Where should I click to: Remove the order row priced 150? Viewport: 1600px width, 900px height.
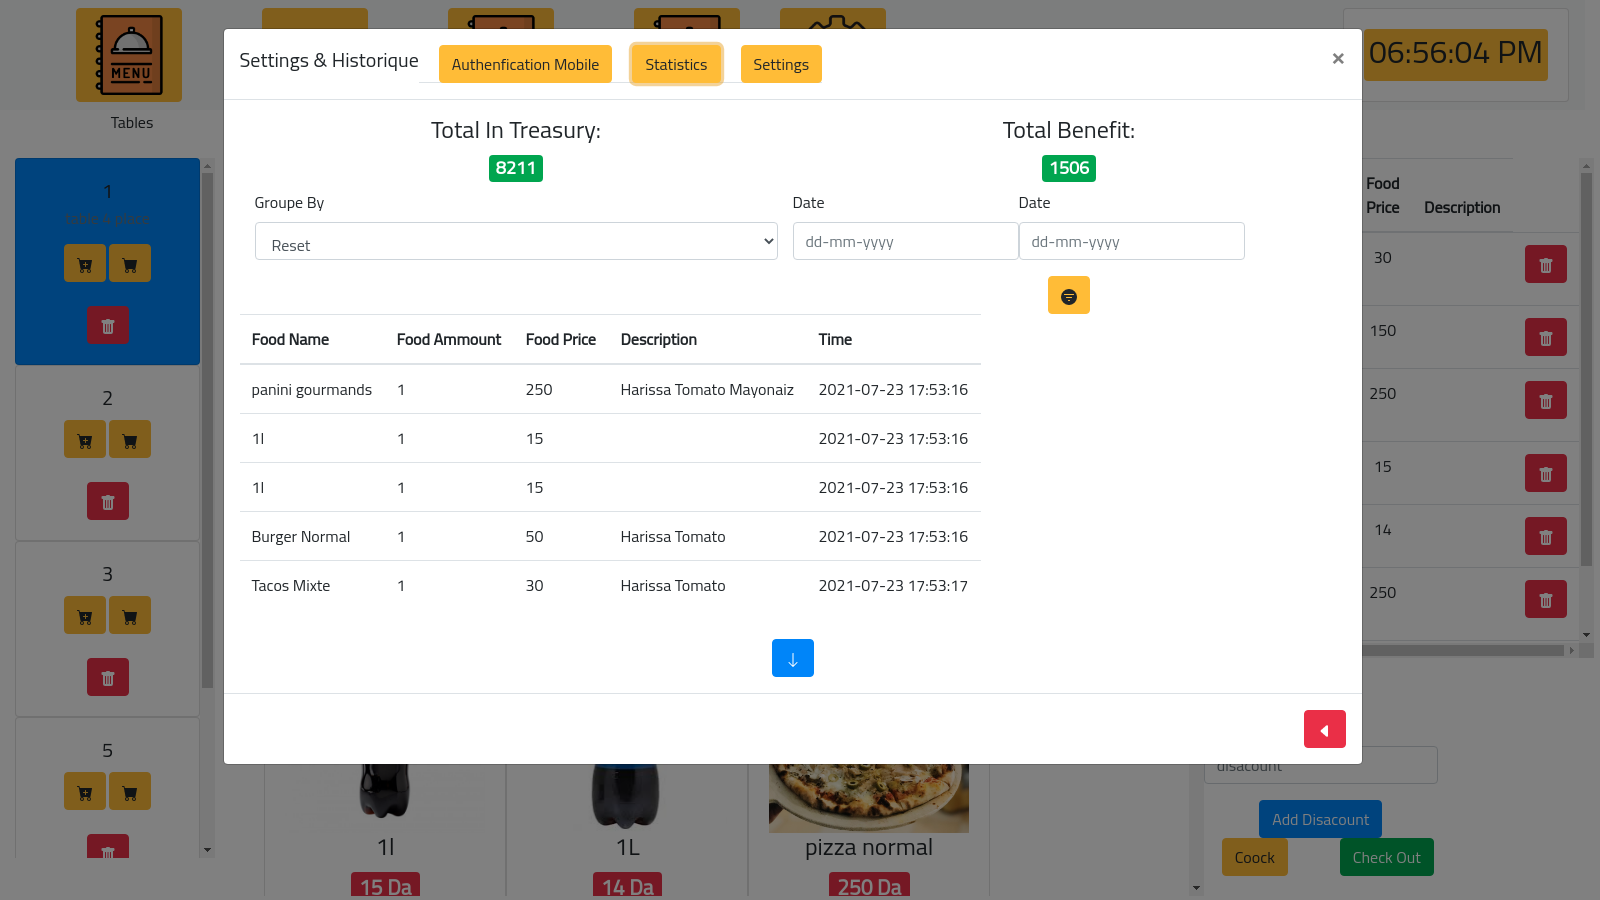(x=1545, y=338)
